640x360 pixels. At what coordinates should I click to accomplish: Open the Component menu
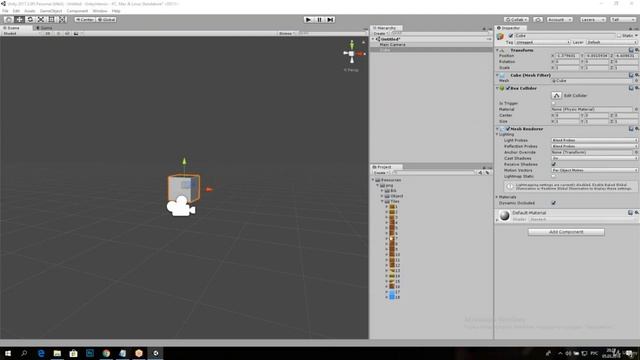click(77, 11)
